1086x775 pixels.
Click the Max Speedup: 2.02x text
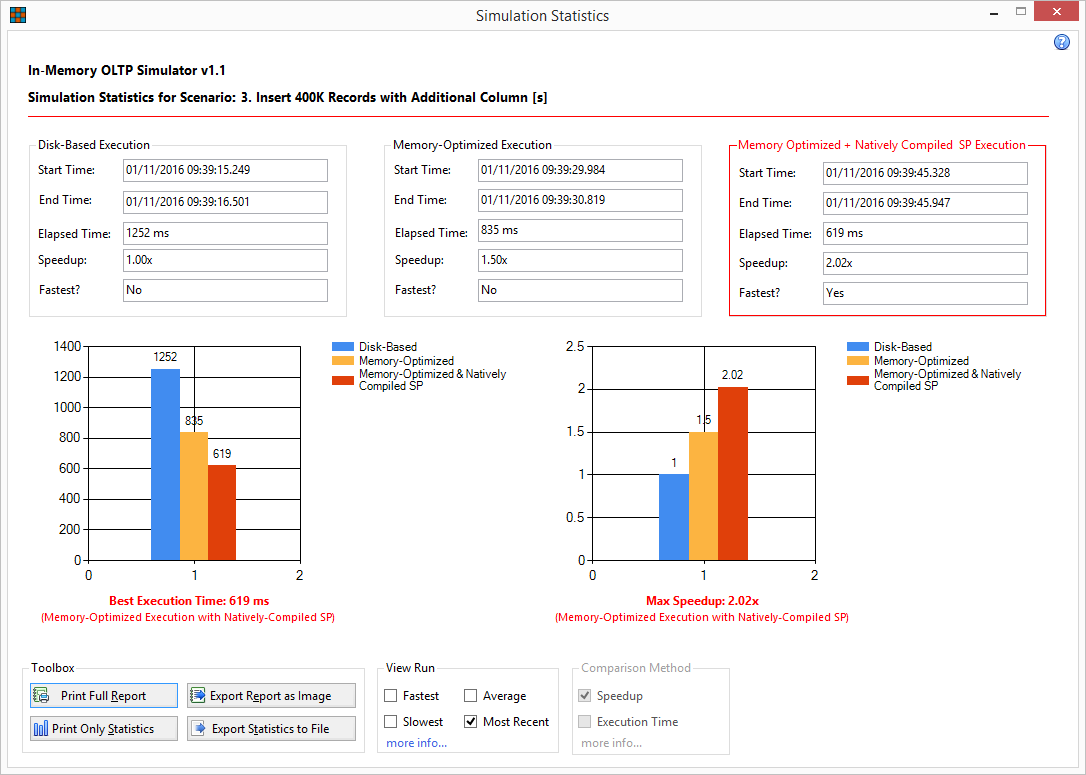point(702,601)
